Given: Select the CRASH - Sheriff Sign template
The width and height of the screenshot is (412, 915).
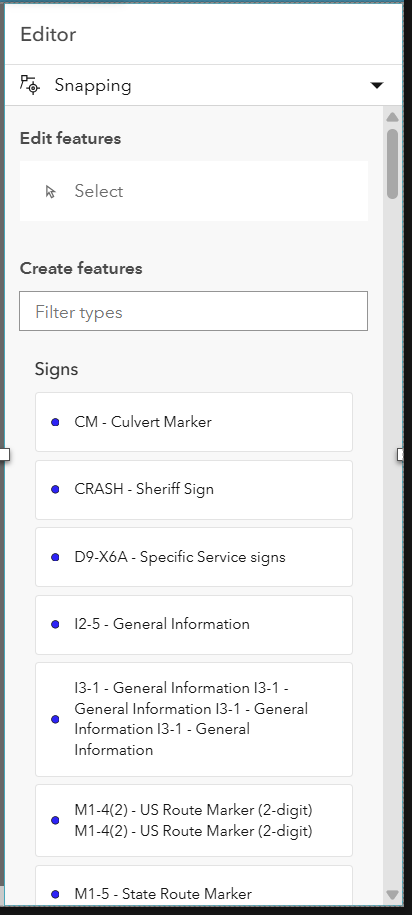Looking at the screenshot, I should pos(194,490).
